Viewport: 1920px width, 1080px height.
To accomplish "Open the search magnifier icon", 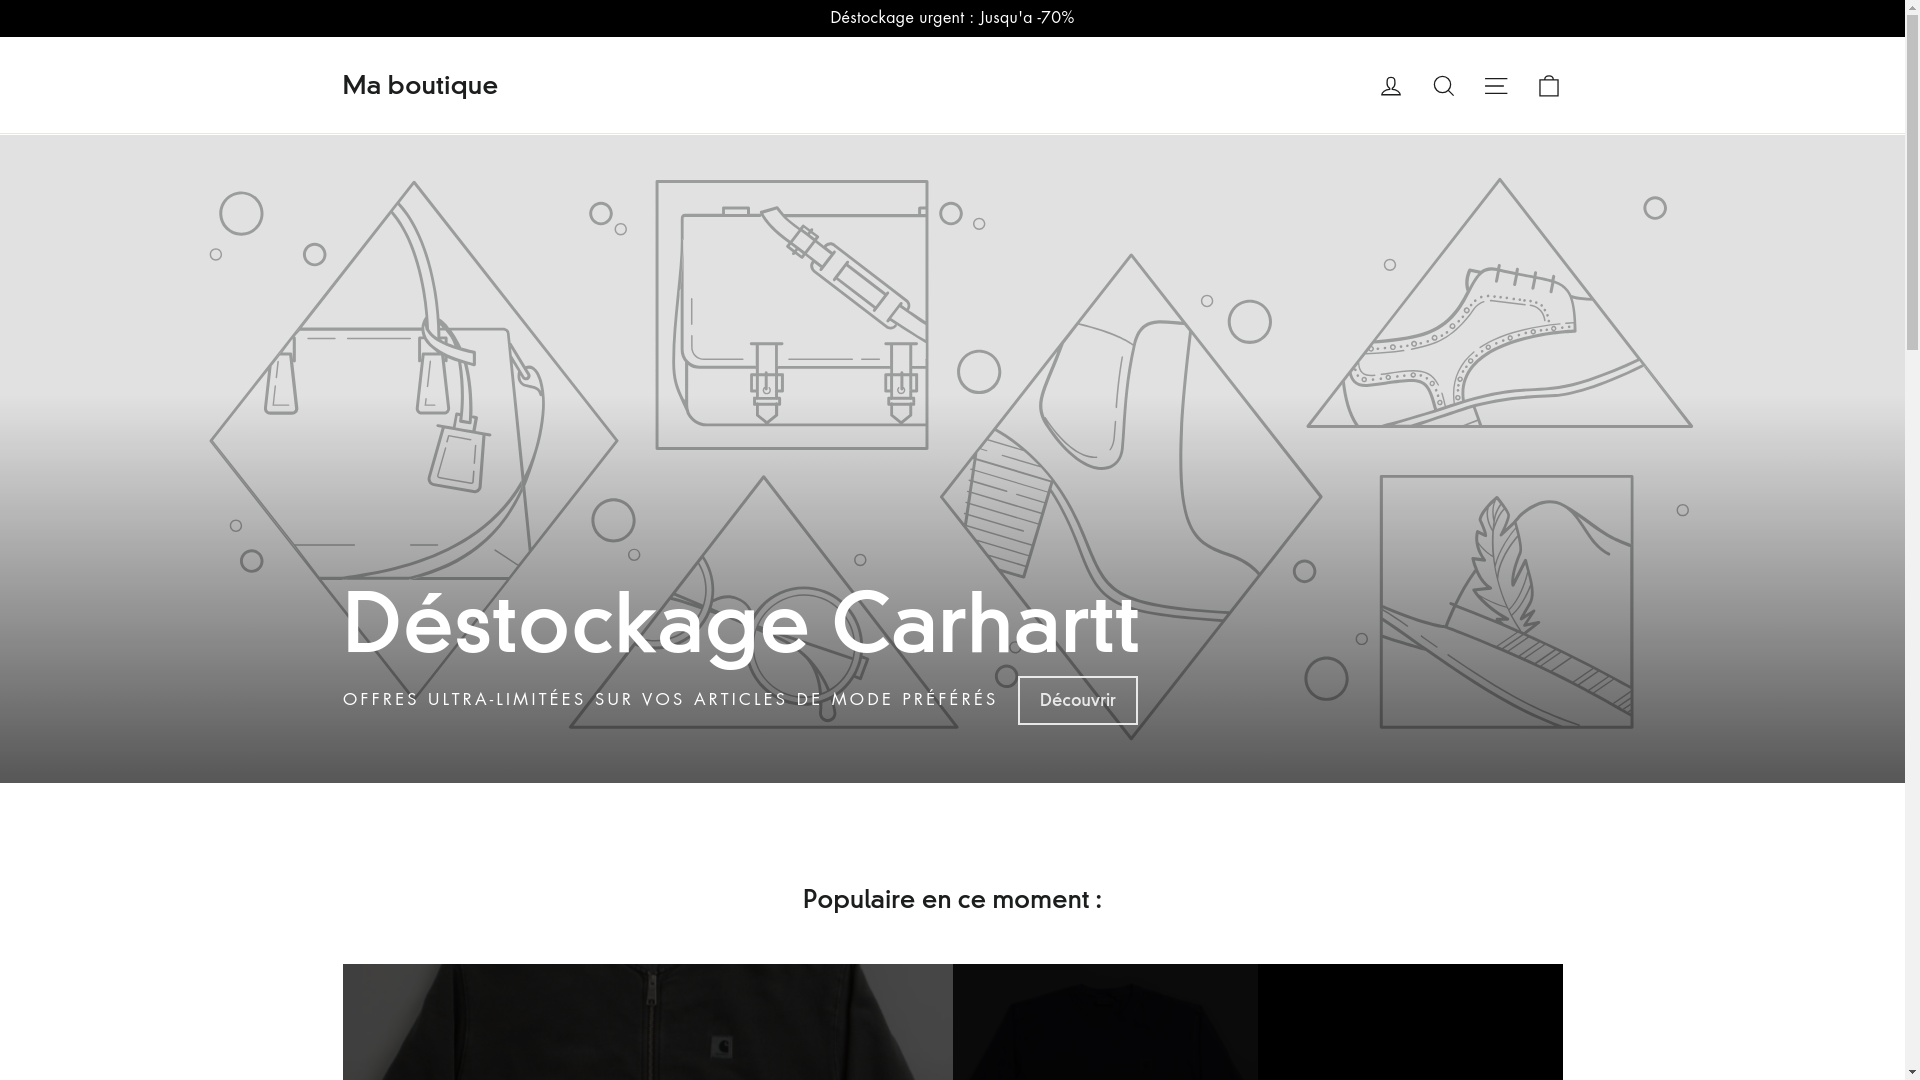I will coord(1443,86).
